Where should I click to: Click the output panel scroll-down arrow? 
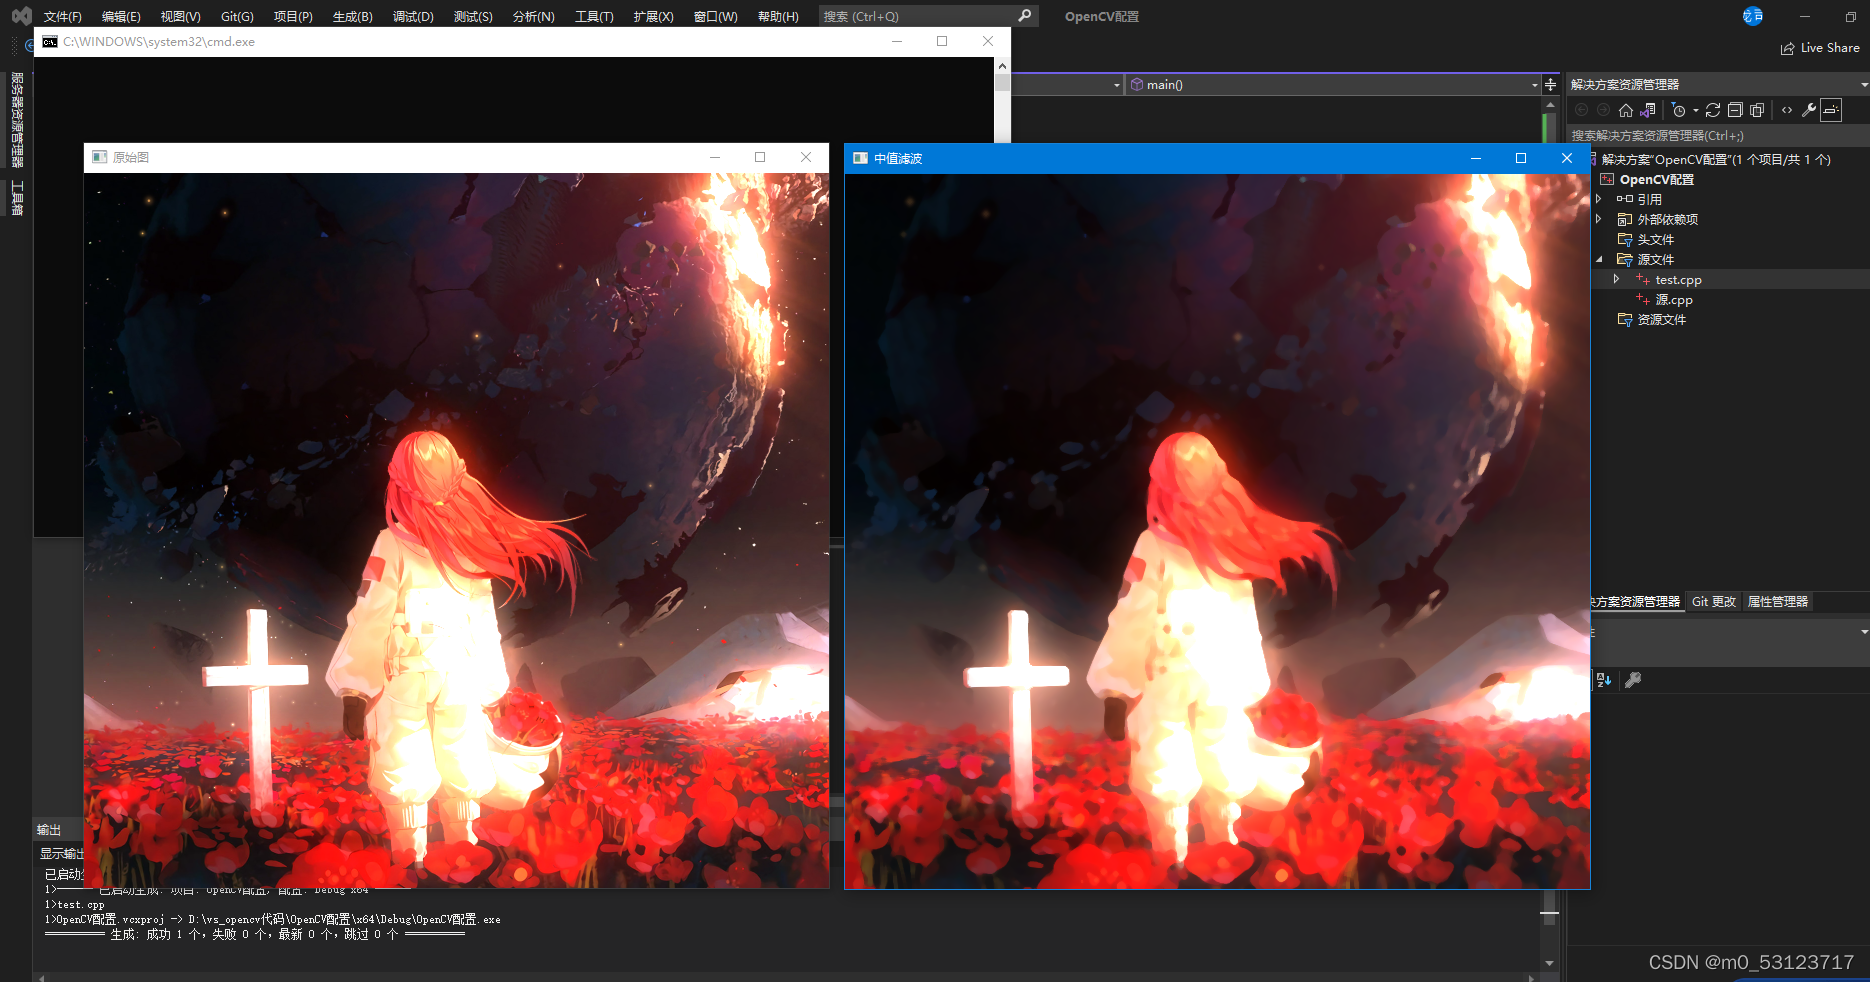(x=1549, y=963)
